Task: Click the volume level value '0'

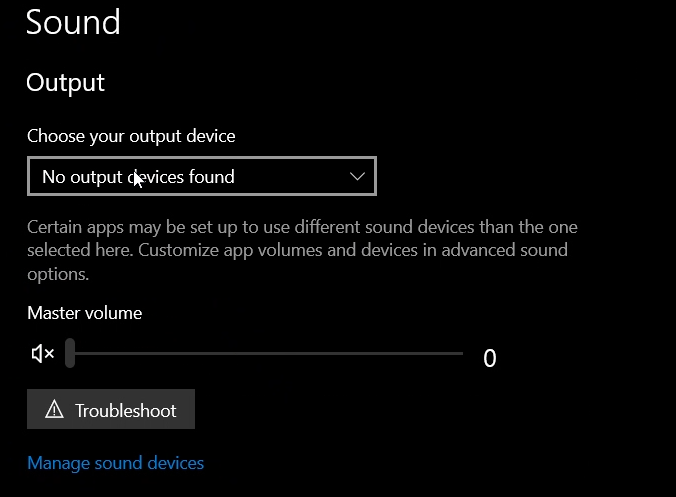Action: [490, 358]
